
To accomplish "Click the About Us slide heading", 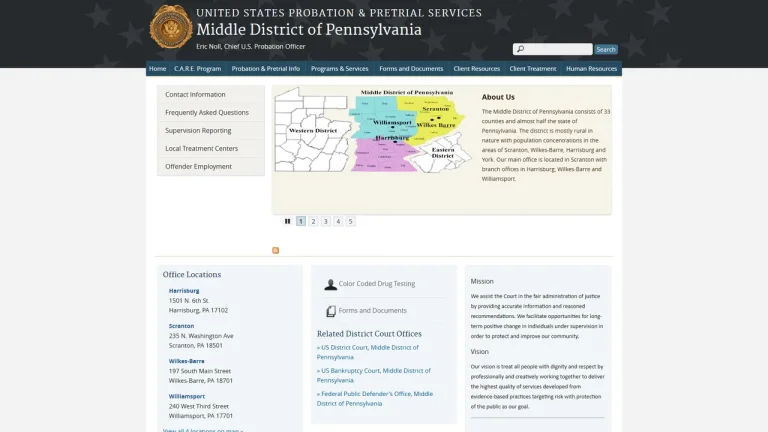I will [498, 97].
